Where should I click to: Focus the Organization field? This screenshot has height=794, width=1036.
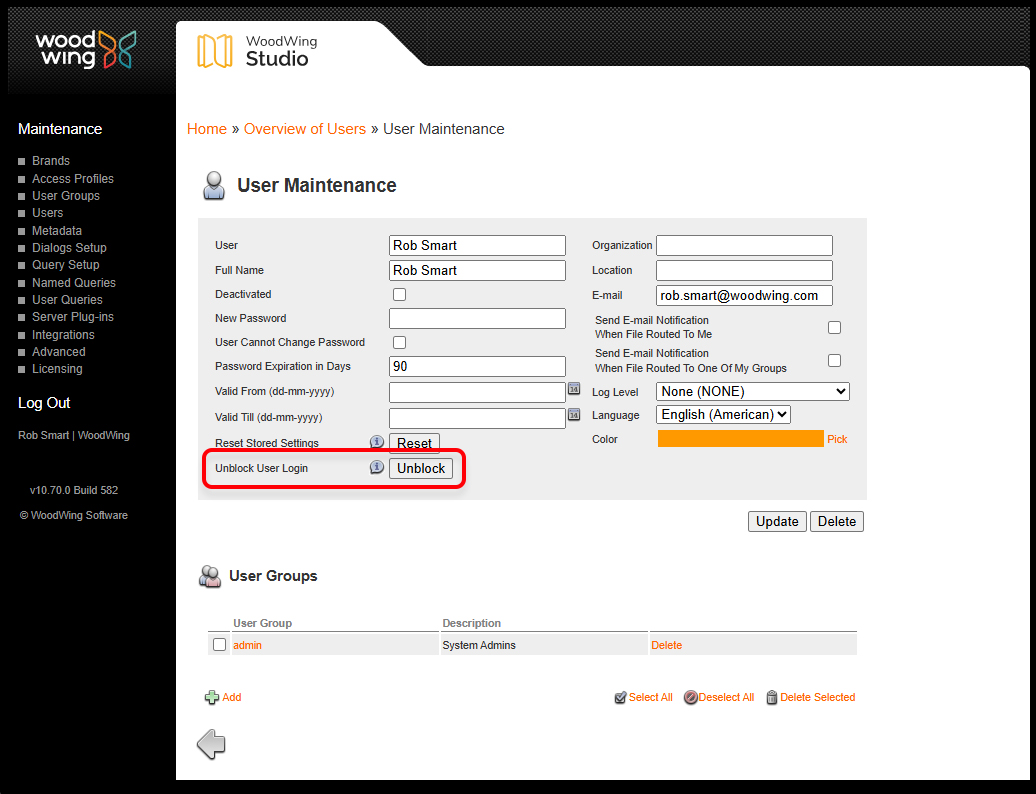pos(744,245)
